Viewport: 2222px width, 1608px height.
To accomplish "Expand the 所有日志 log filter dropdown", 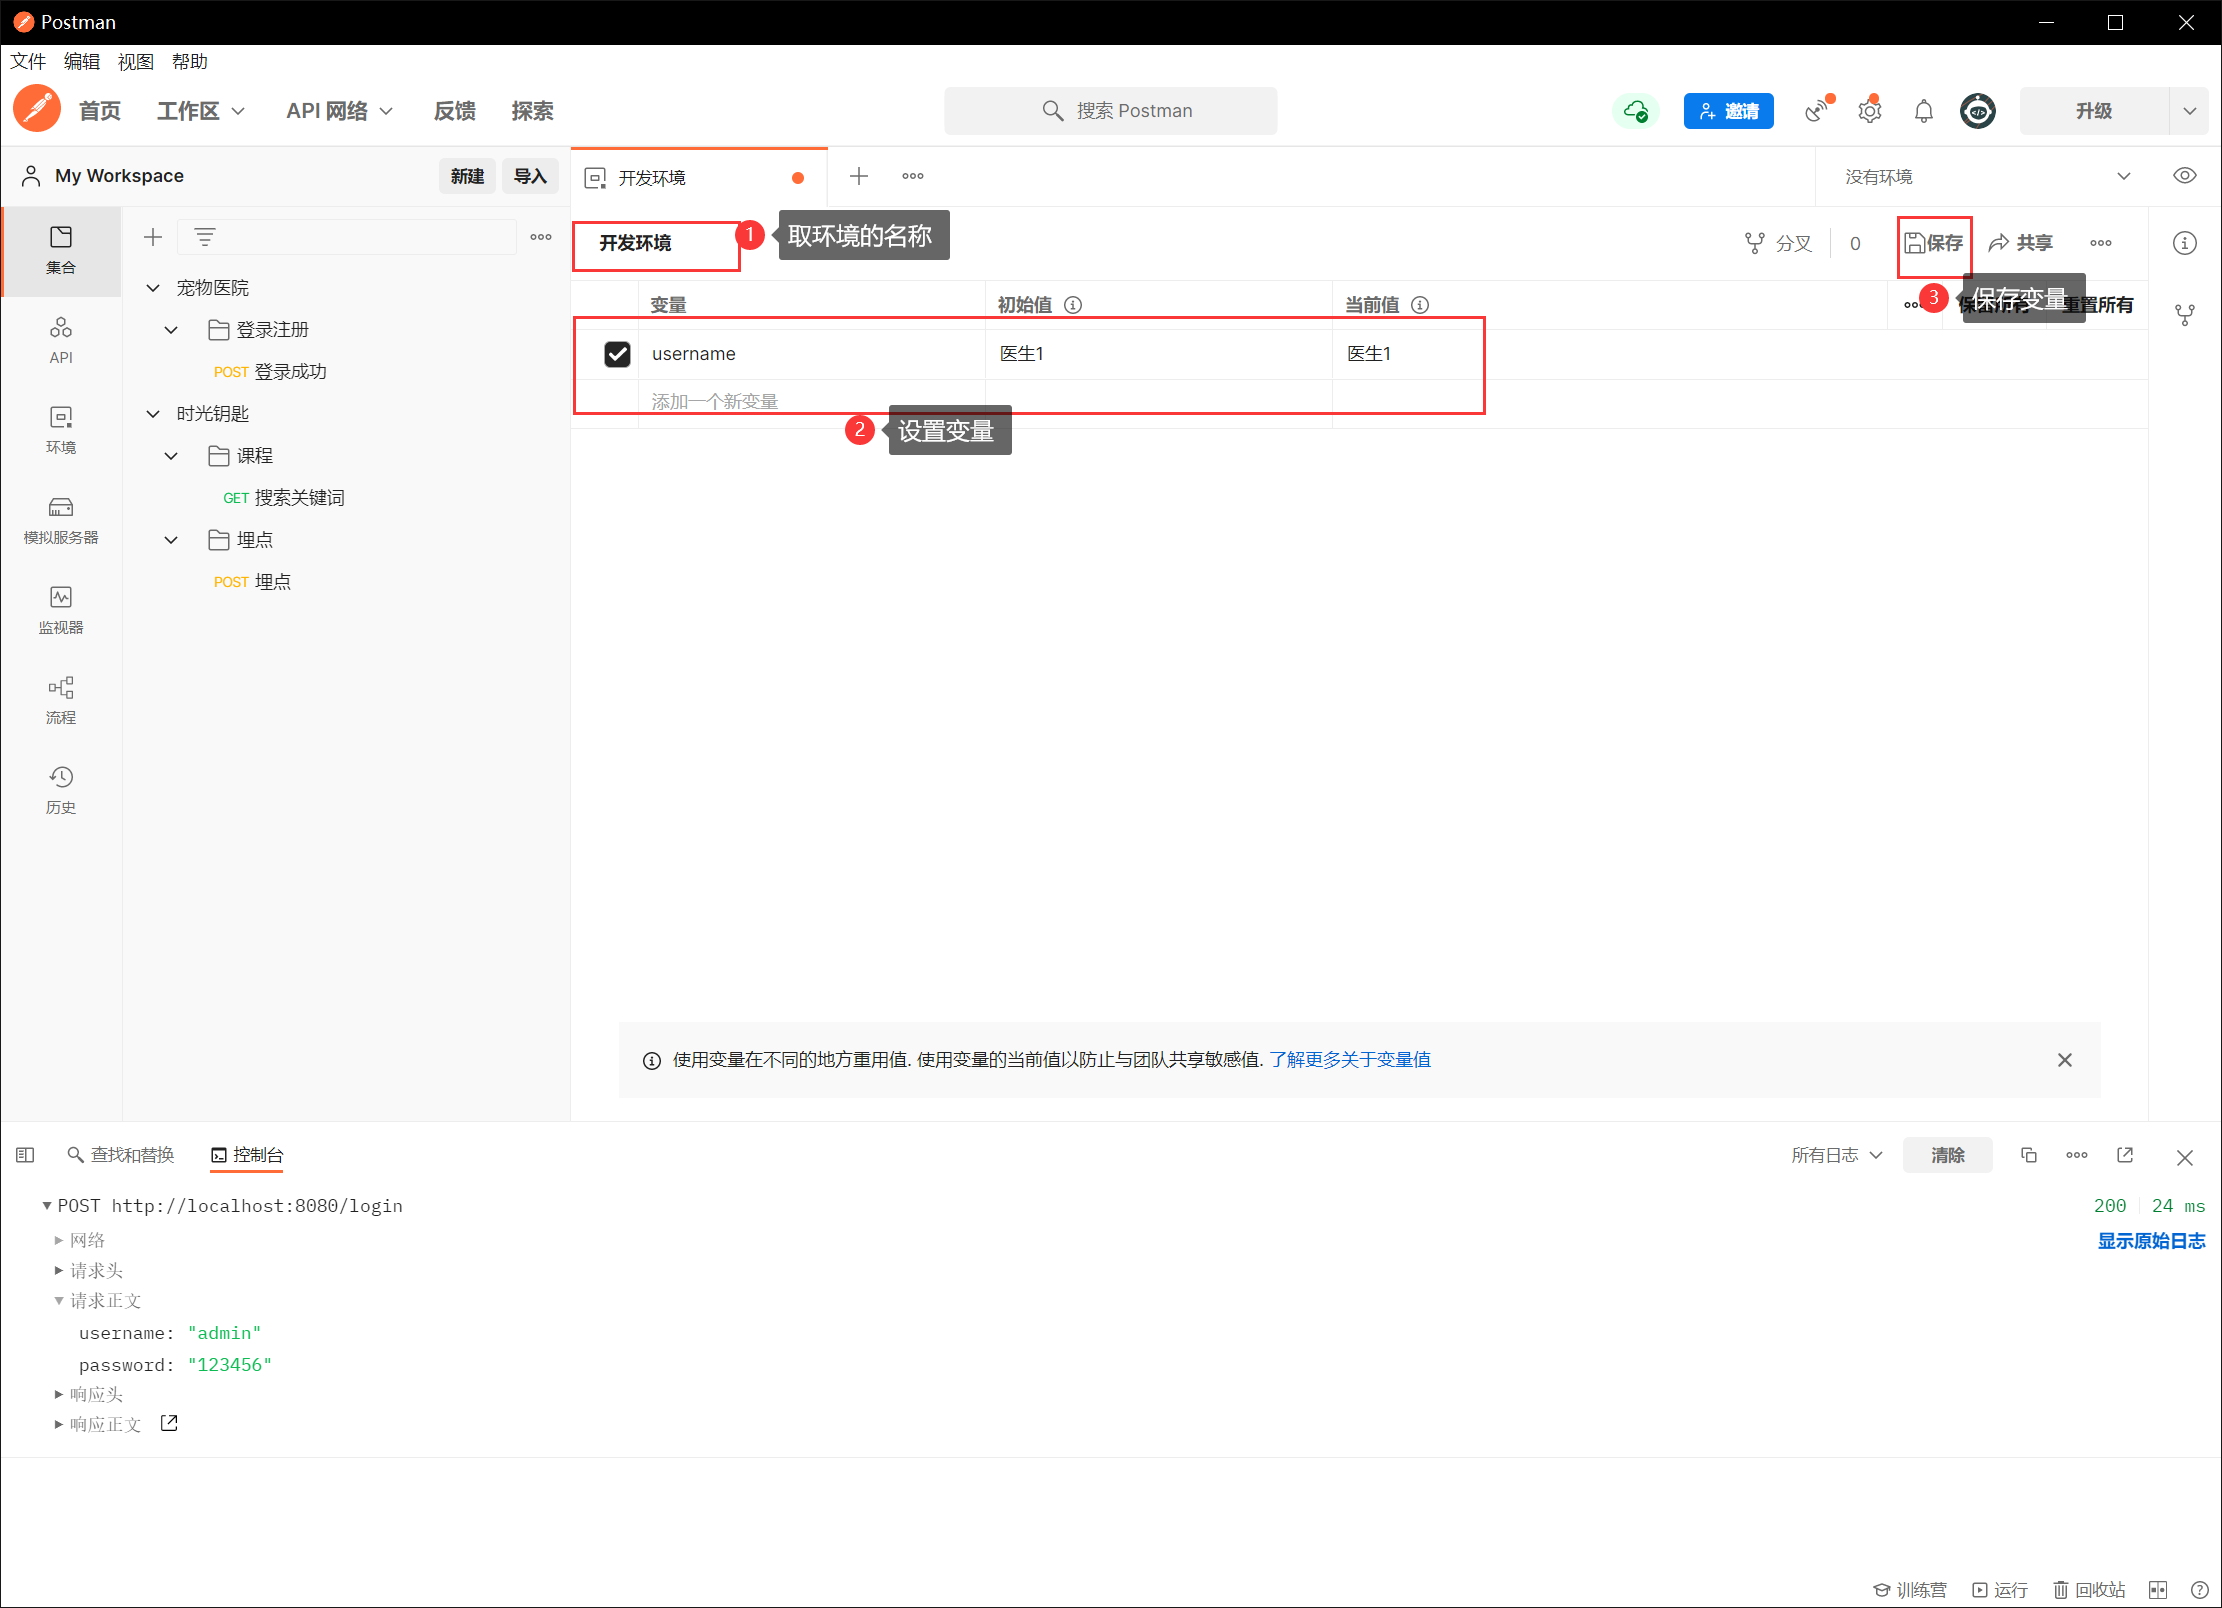I will click(x=1837, y=1155).
